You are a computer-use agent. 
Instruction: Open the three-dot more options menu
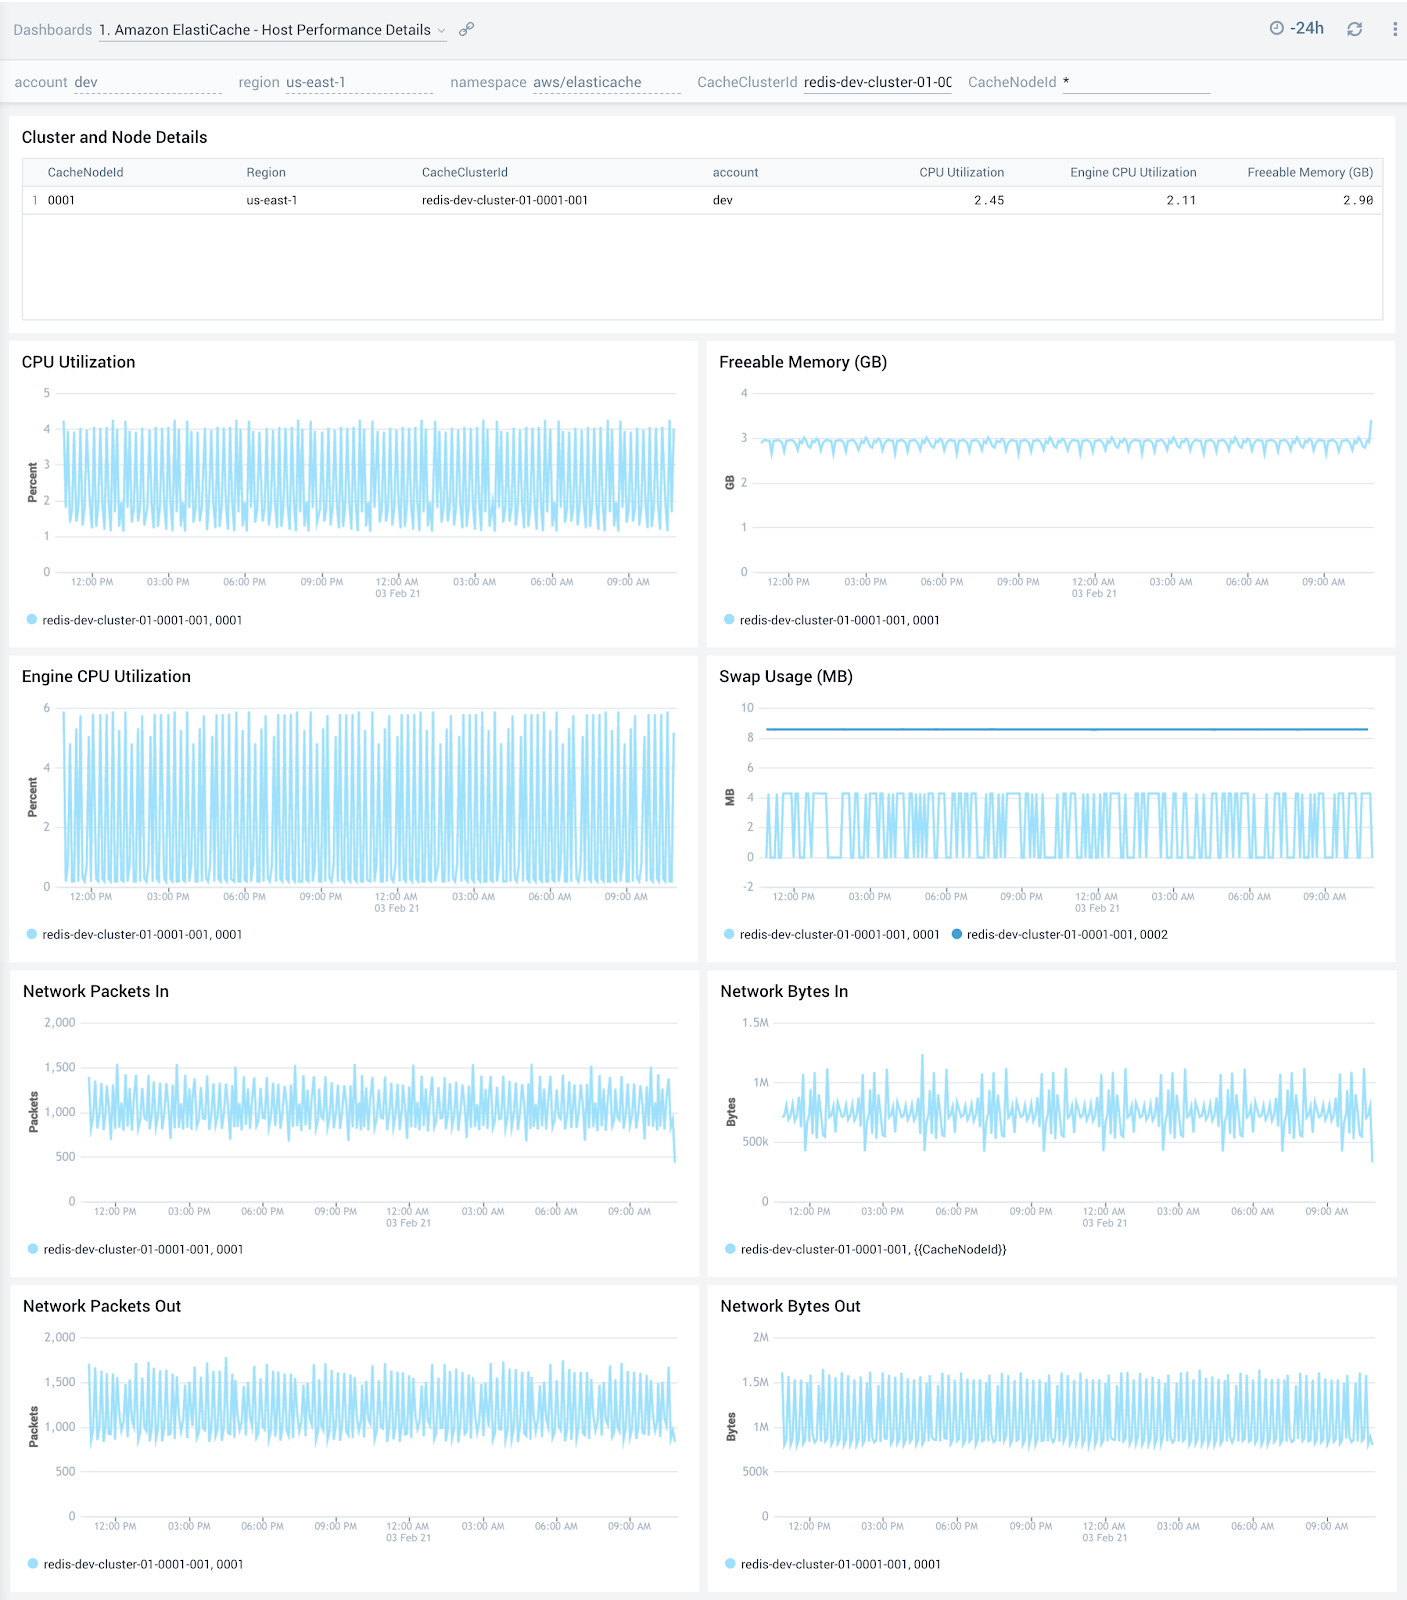click(x=1394, y=29)
